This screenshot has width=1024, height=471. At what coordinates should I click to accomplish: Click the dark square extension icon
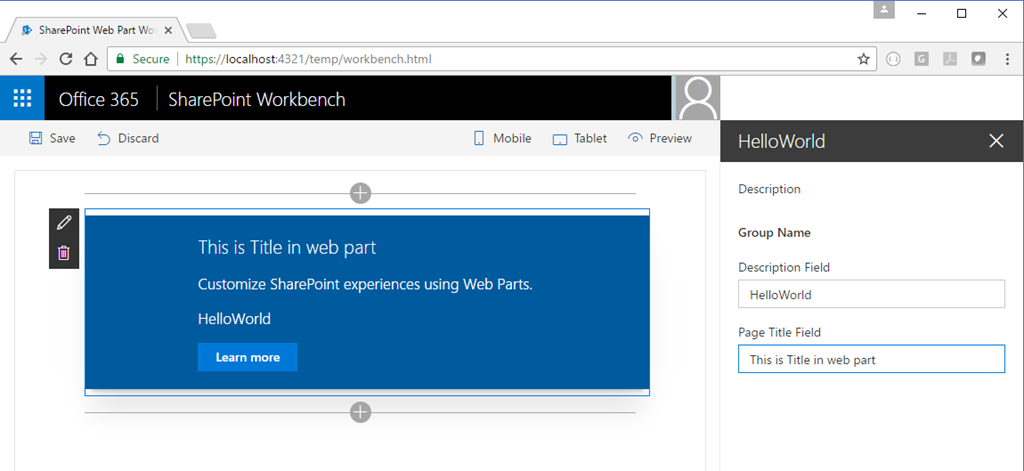point(978,59)
